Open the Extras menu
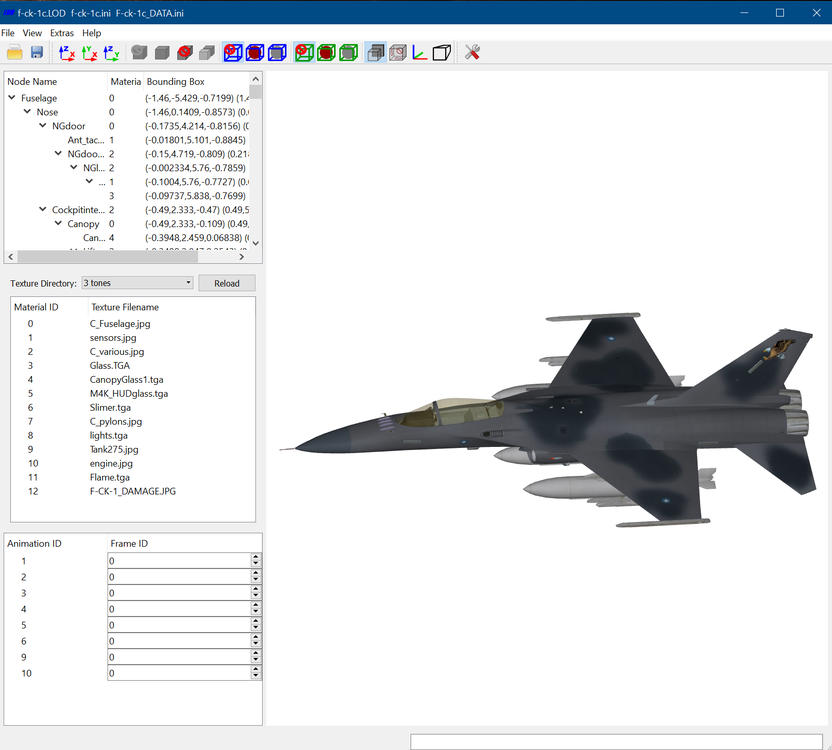Image resolution: width=832 pixels, height=750 pixels. (62, 33)
